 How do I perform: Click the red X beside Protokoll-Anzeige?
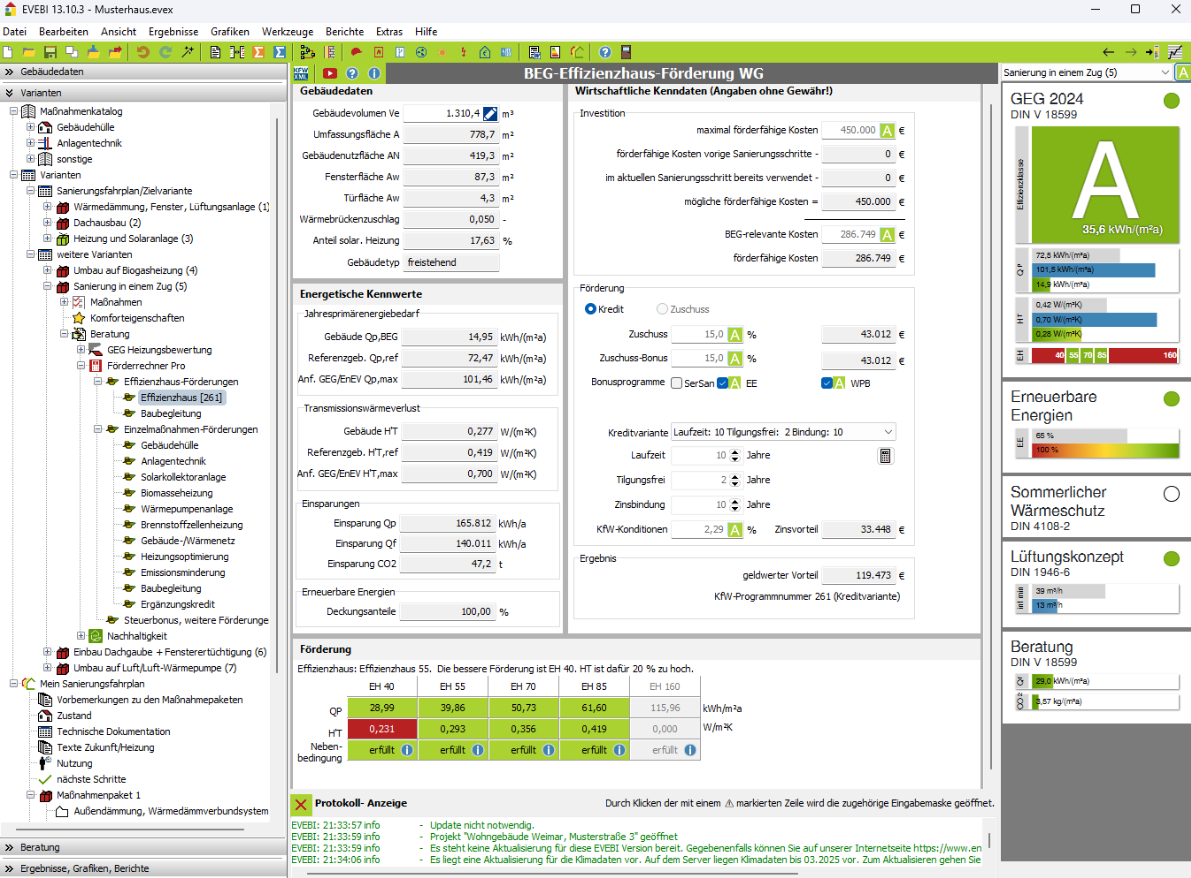[x=301, y=804]
